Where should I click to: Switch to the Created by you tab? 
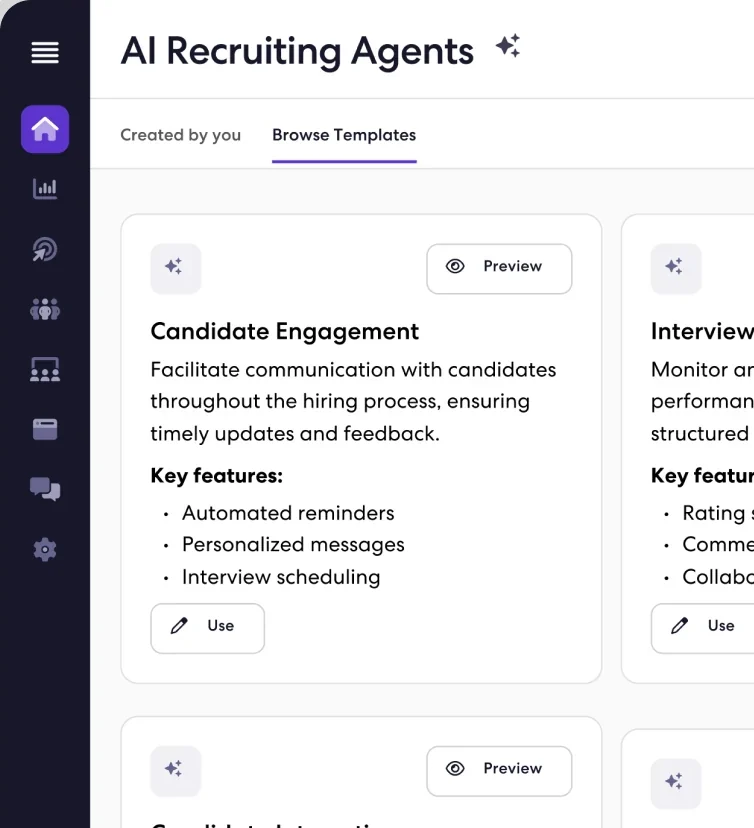181,135
